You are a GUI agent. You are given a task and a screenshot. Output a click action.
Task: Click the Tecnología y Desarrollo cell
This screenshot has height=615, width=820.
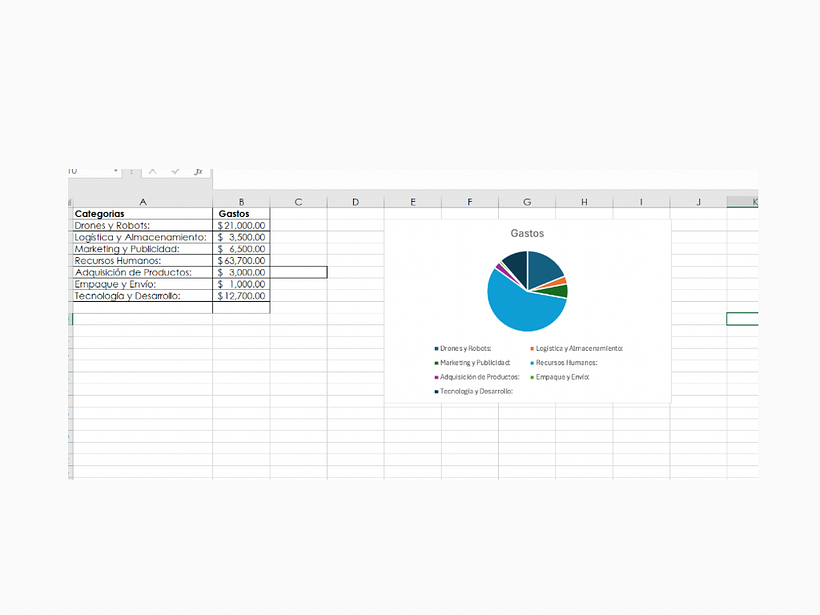(x=142, y=296)
